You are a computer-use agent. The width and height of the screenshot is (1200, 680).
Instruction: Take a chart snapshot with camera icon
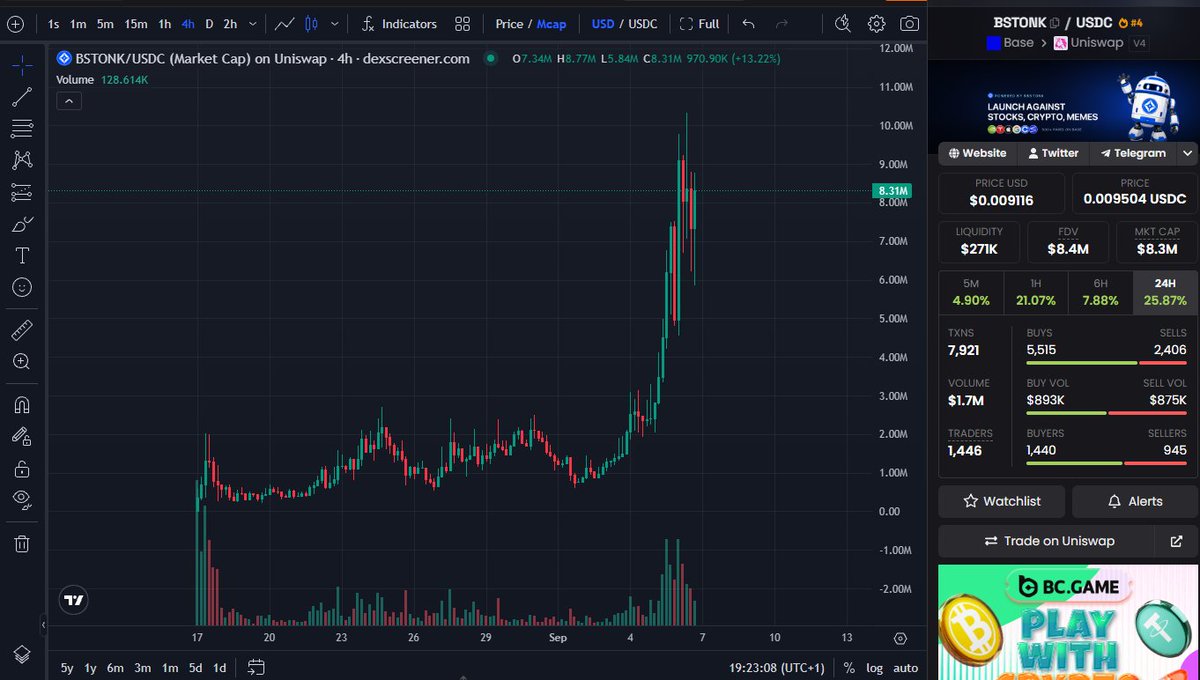point(909,23)
